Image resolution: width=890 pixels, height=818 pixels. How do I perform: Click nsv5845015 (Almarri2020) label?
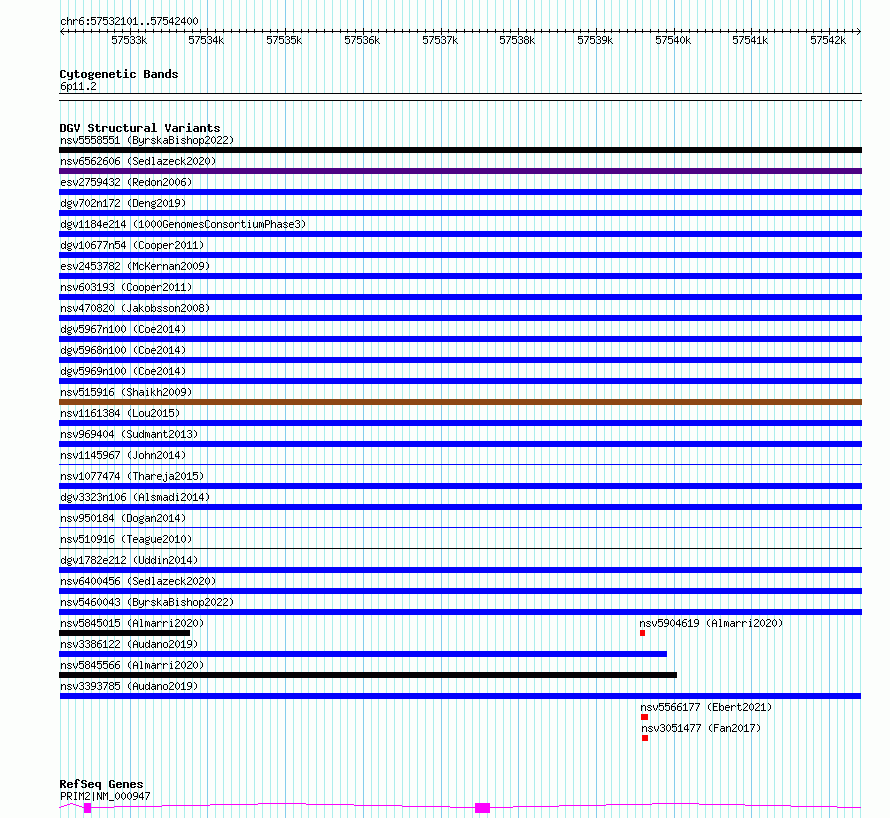(x=132, y=623)
